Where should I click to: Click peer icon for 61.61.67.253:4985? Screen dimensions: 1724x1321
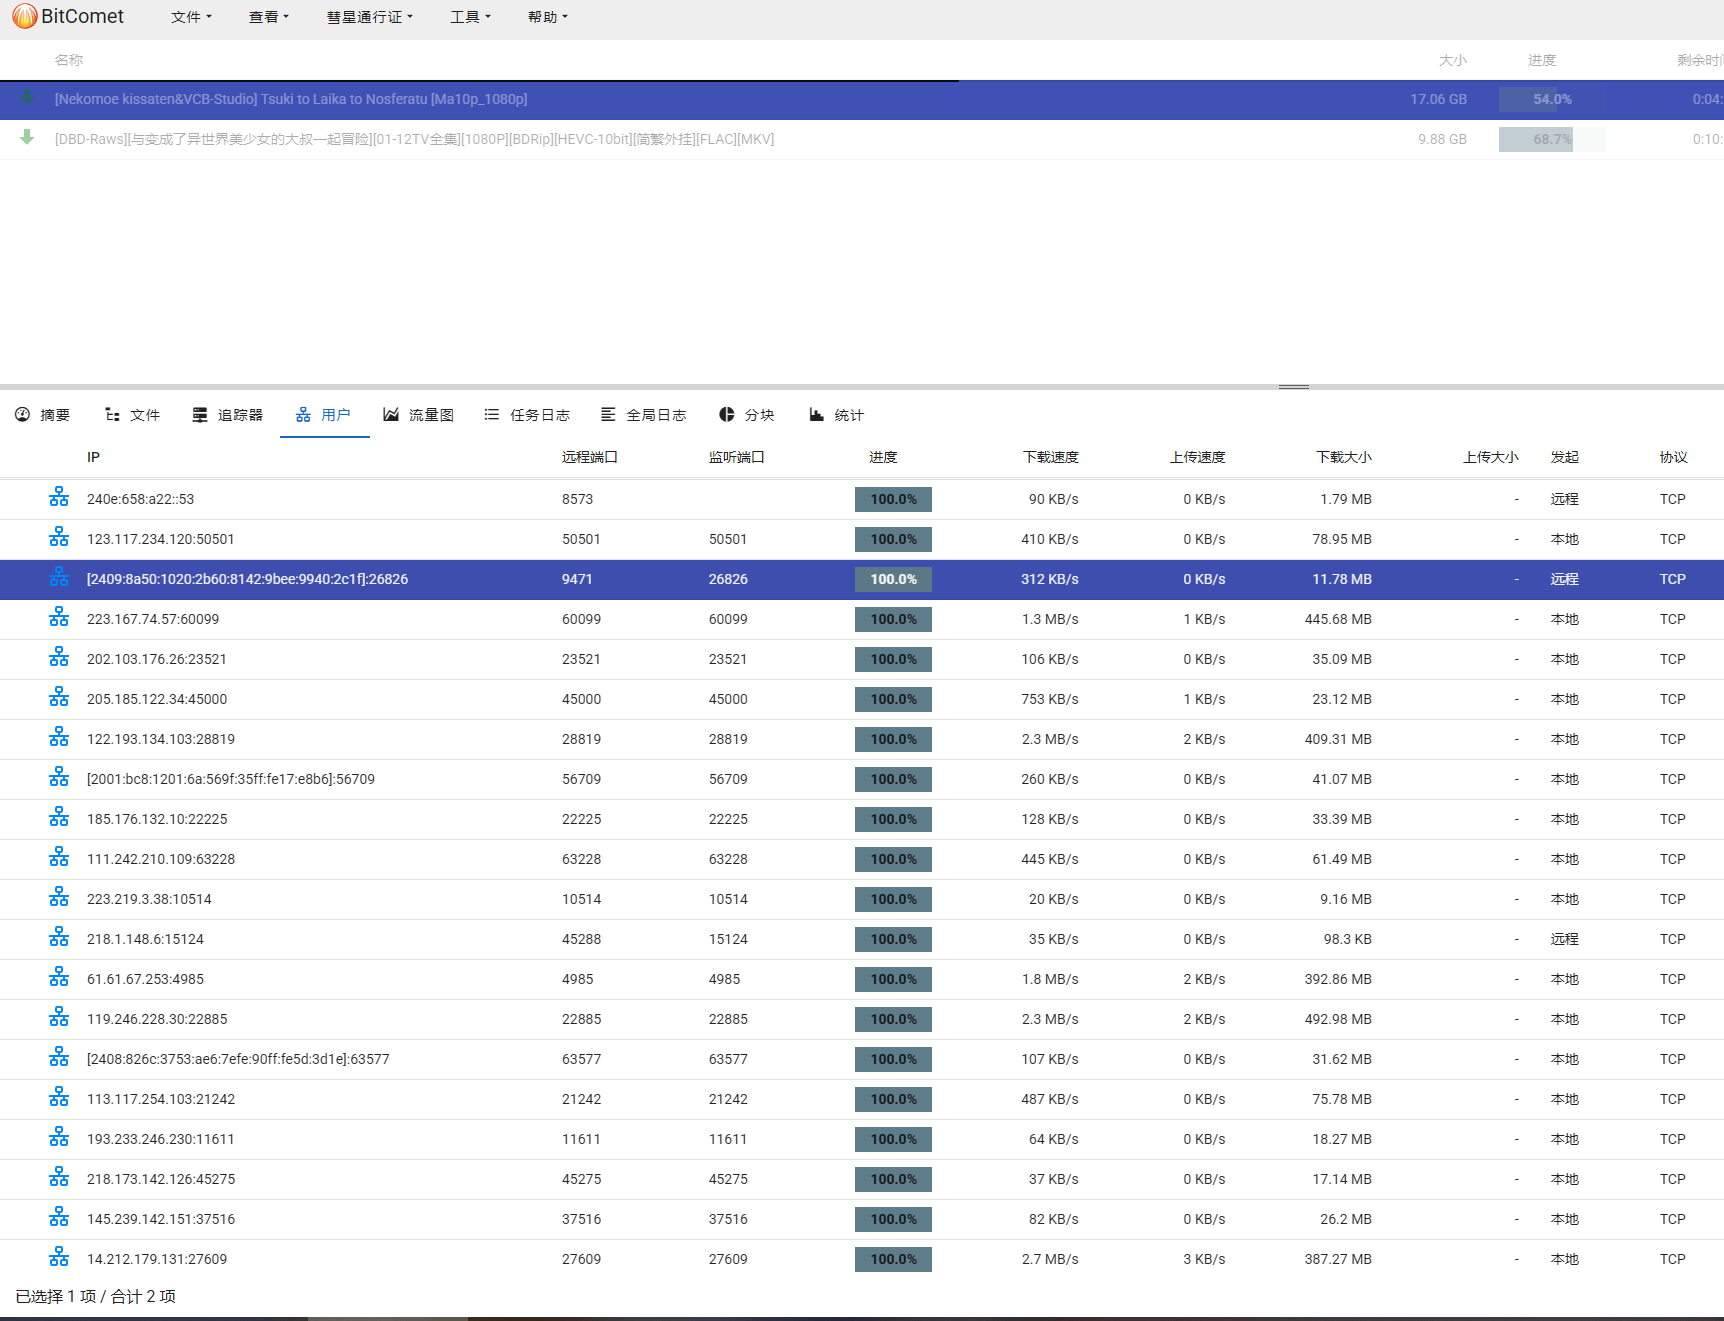[x=59, y=978]
